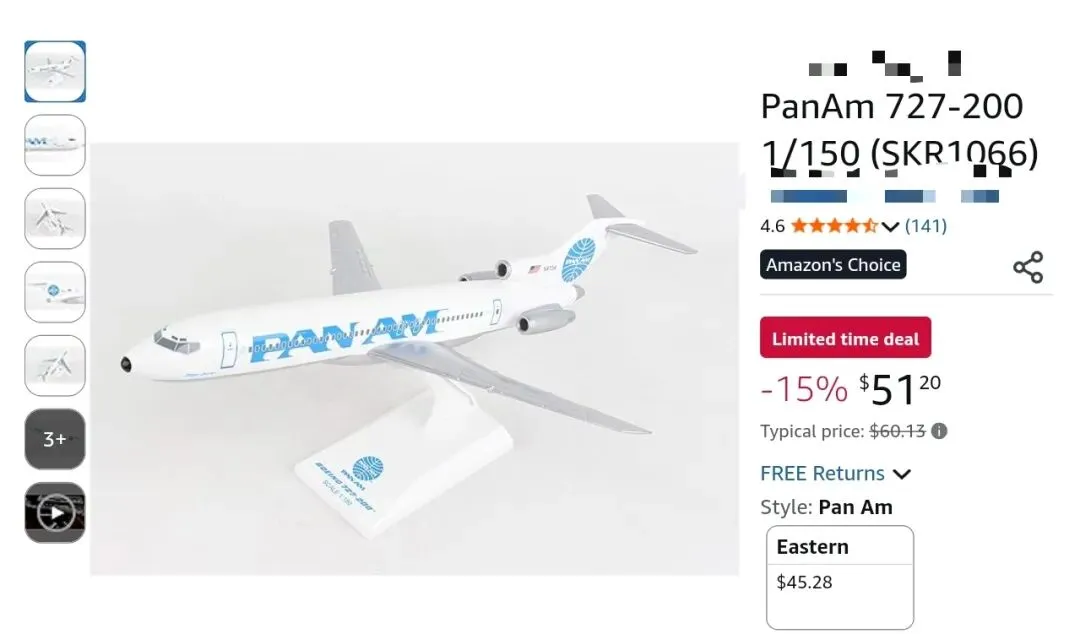Expand the rating breakdown chevron
Screen dimensions: 1080x634
891,226
